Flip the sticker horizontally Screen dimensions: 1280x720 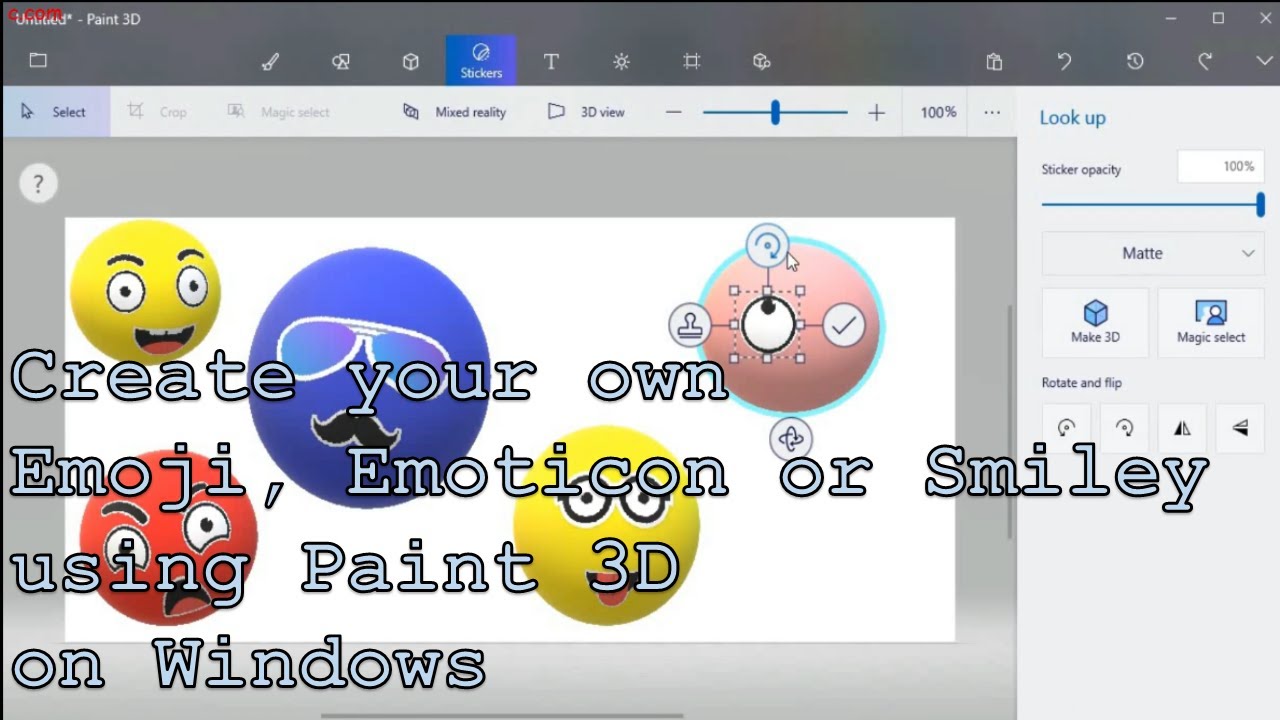(x=1182, y=428)
